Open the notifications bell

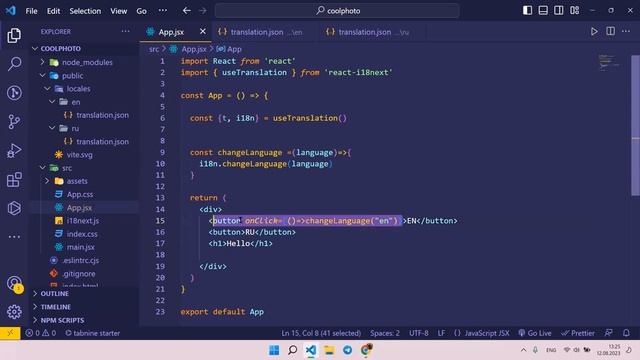627,333
